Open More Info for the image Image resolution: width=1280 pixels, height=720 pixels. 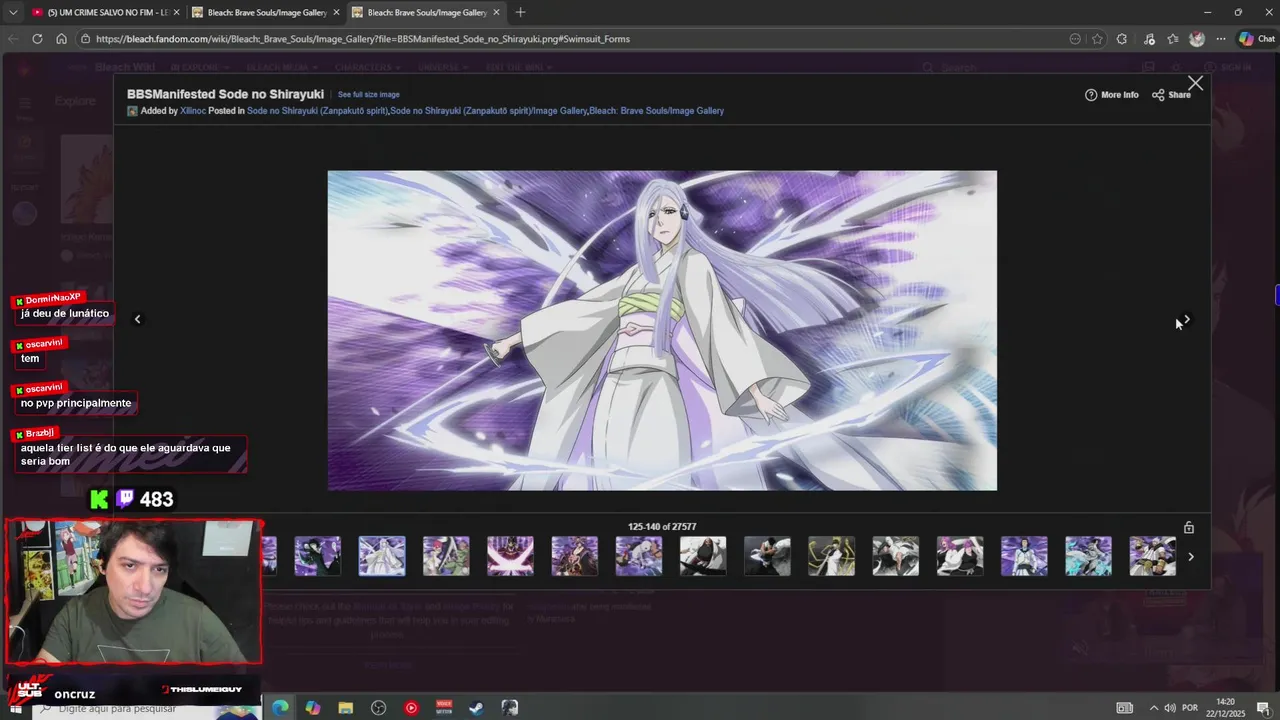pyautogui.click(x=1112, y=95)
